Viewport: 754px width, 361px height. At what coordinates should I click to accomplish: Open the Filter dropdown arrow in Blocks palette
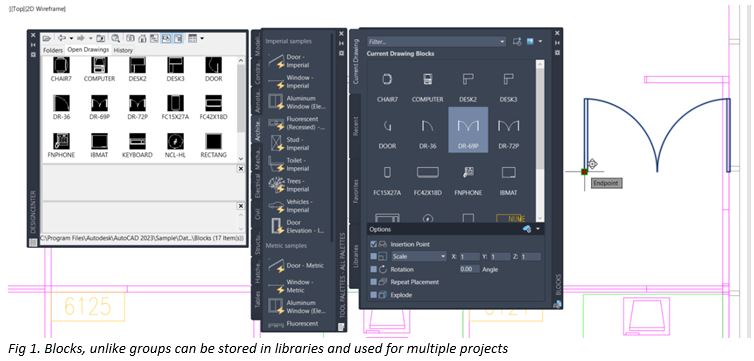point(502,42)
